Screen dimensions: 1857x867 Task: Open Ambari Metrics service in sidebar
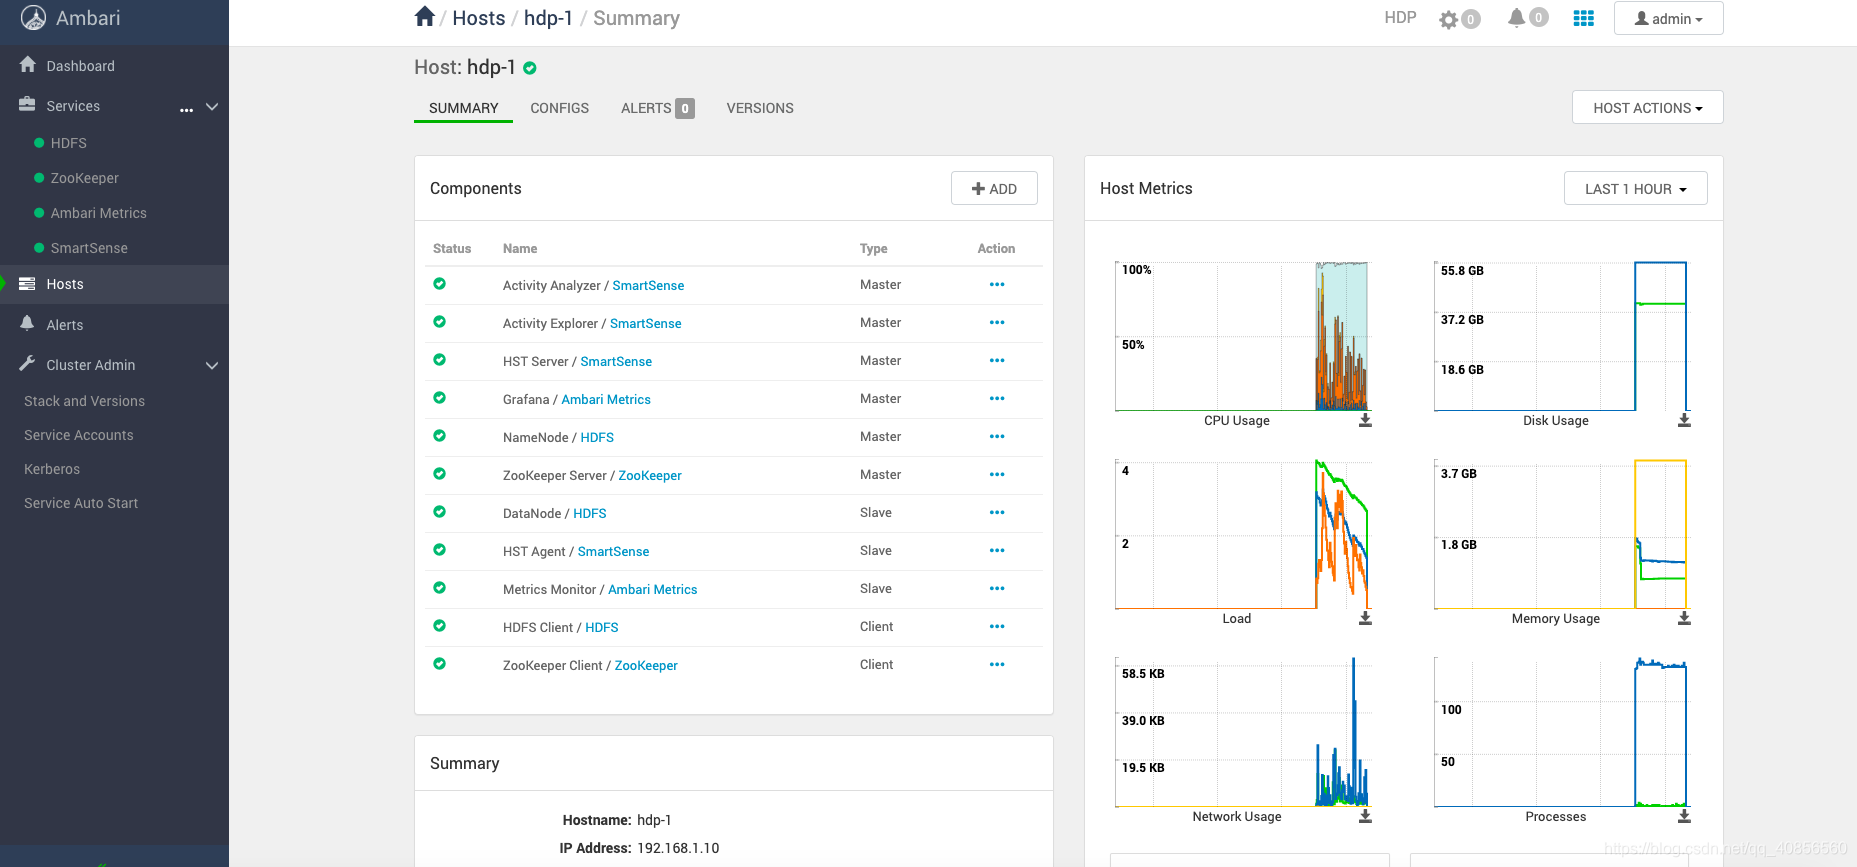tap(98, 213)
